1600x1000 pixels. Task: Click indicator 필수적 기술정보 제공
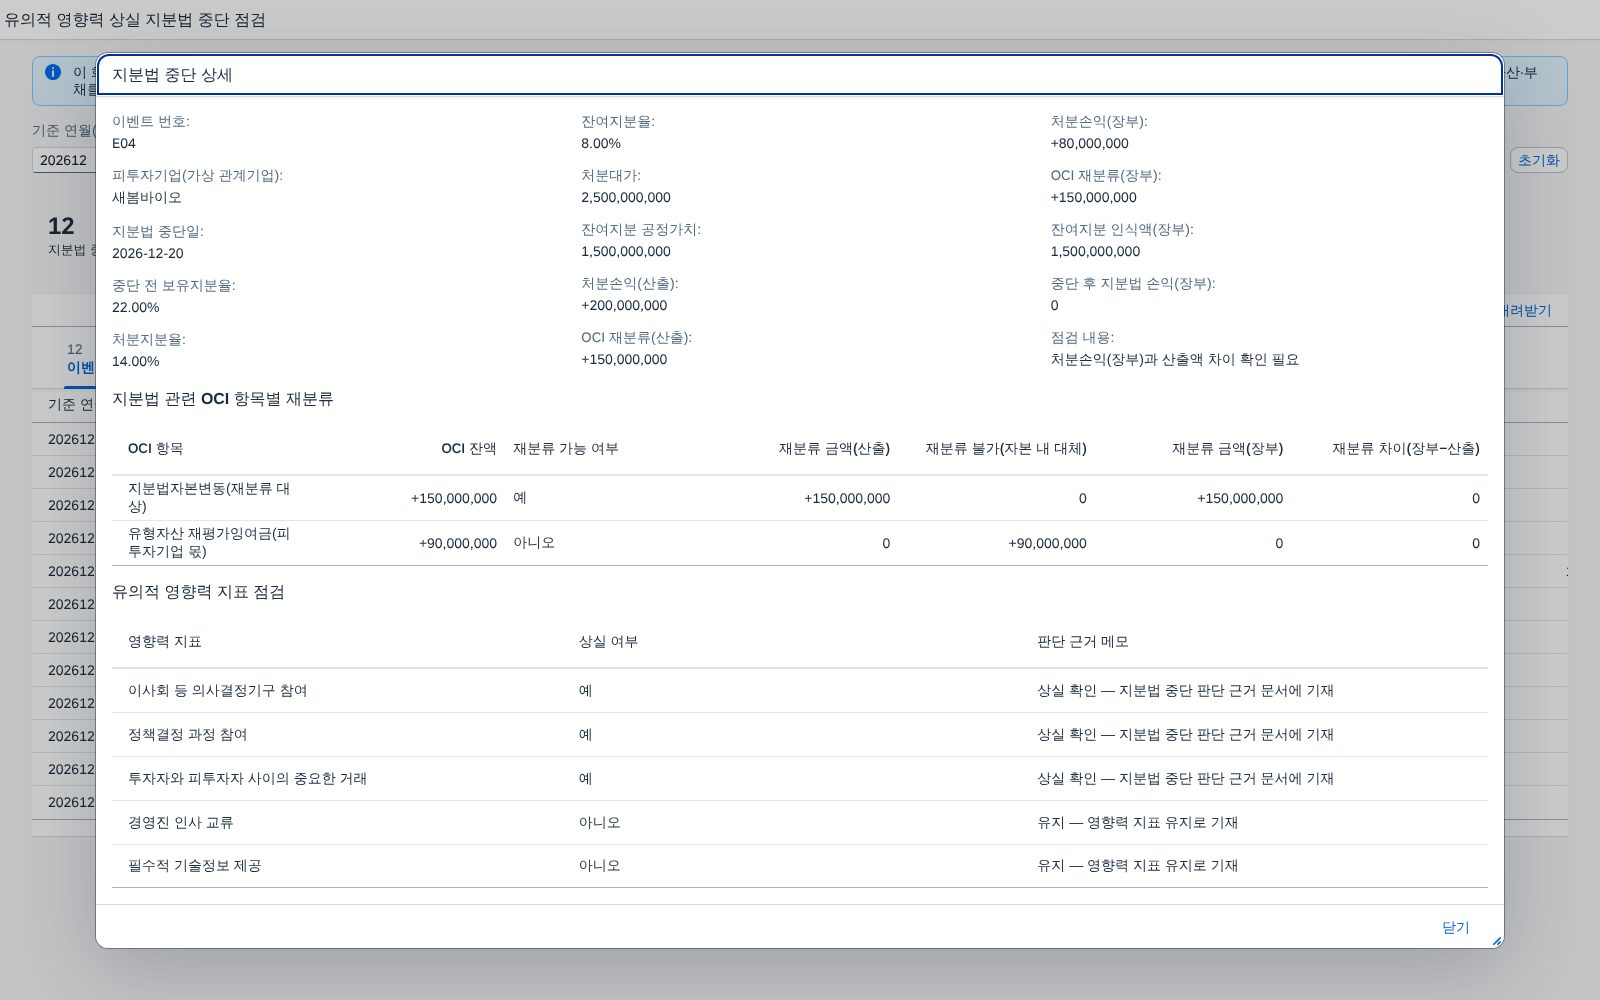point(194,865)
